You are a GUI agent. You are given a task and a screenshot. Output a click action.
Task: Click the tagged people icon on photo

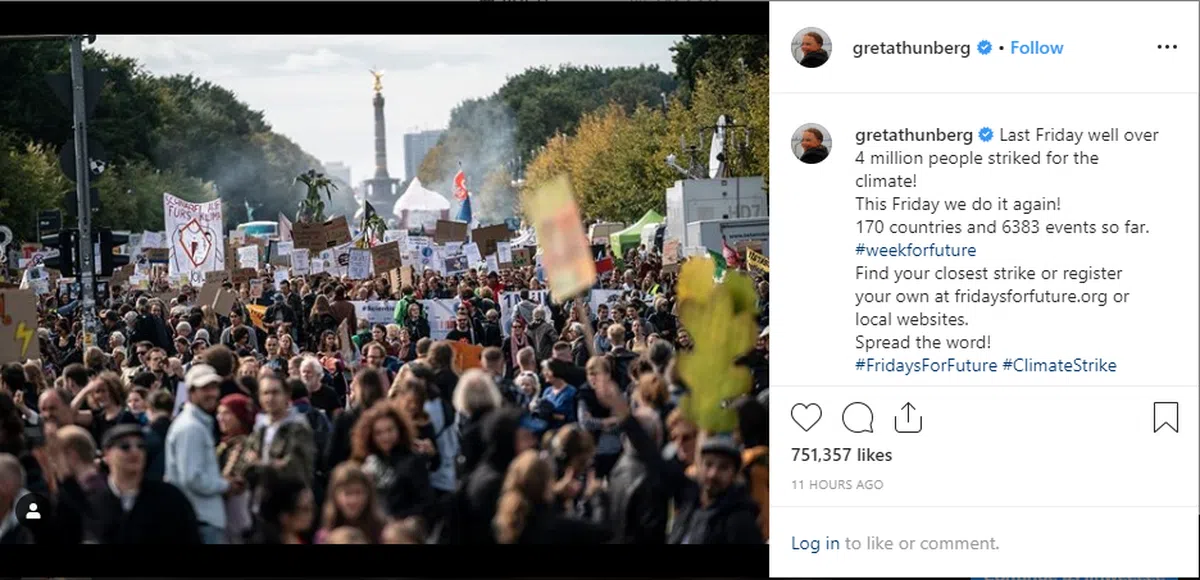tap(33, 510)
